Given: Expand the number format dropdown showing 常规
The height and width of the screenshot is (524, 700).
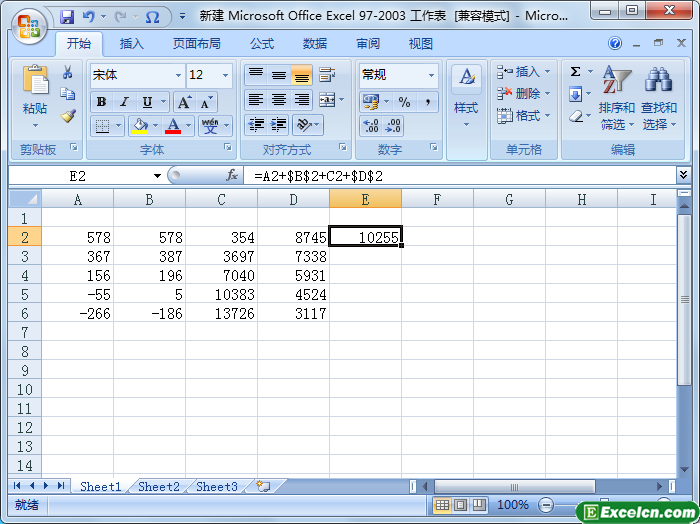Looking at the screenshot, I should point(432,76).
